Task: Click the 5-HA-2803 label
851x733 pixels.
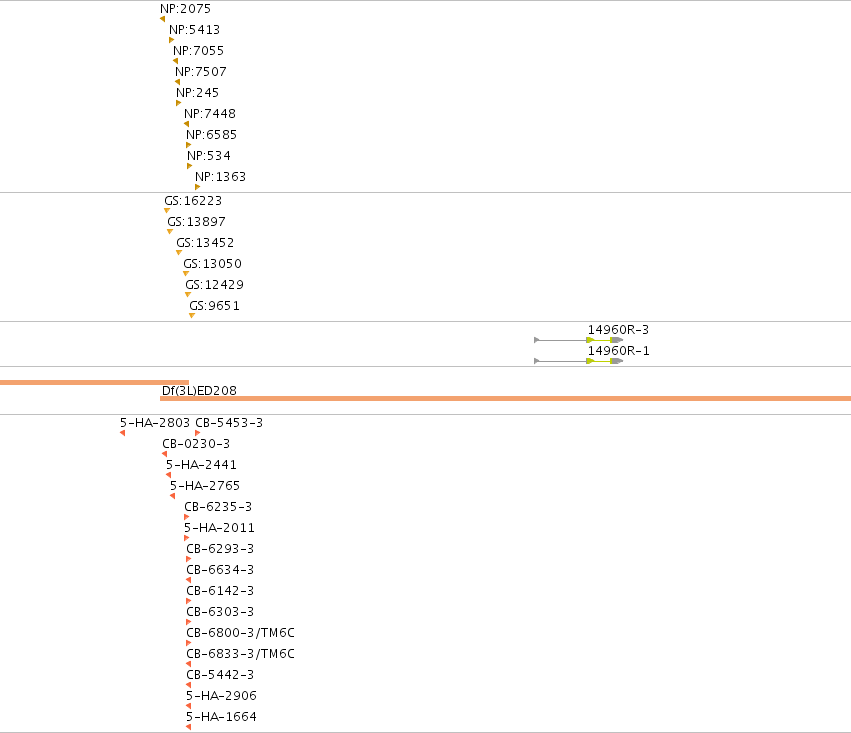Action: tap(155, 423)
